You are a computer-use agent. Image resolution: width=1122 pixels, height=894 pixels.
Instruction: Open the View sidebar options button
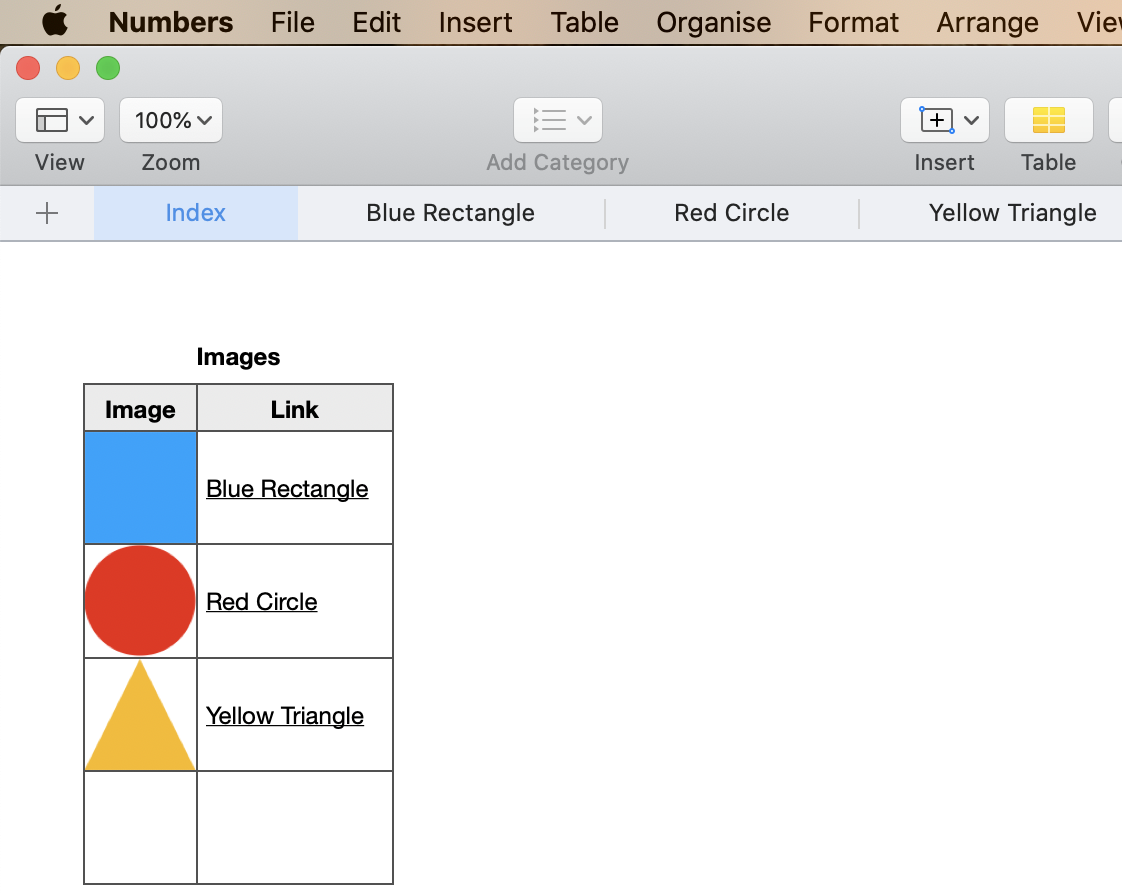[x=60, y=120]
